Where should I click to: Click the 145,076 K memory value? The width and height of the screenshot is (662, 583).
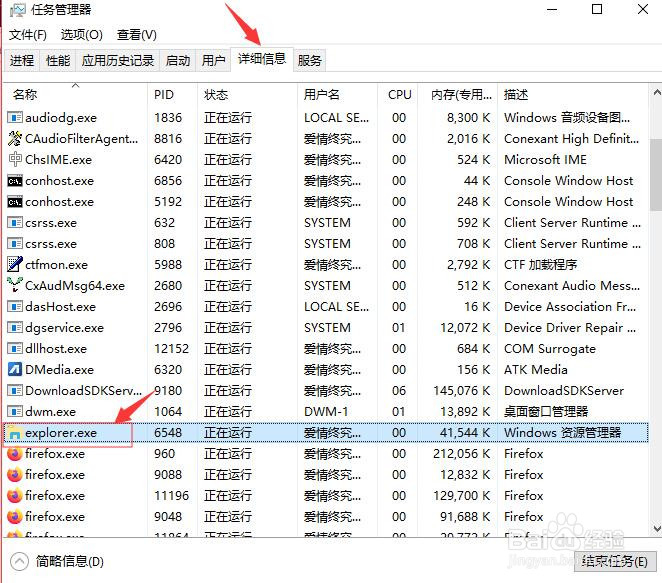[x=461, y=390]
